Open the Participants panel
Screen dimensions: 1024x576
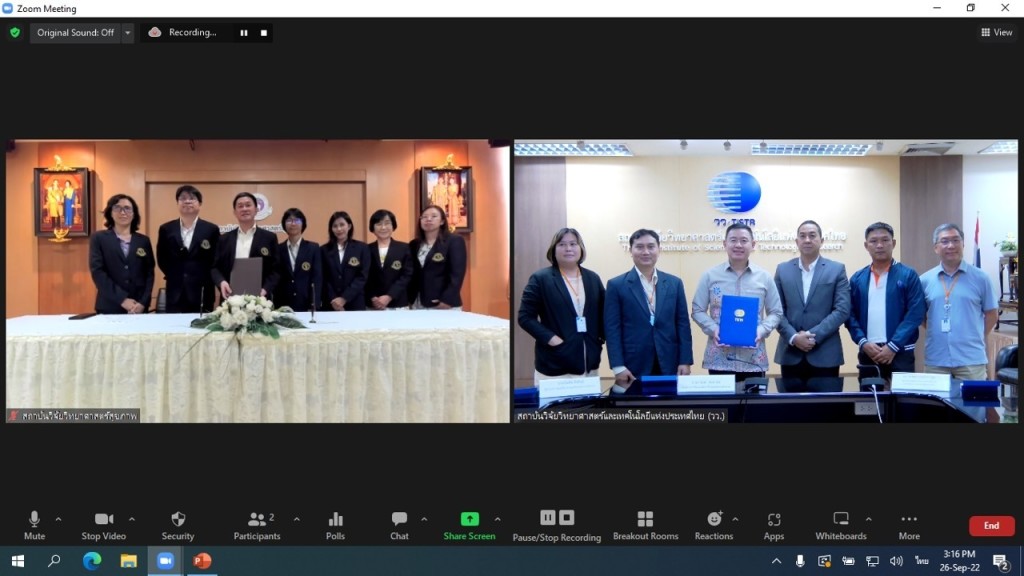tap(257, 524)
